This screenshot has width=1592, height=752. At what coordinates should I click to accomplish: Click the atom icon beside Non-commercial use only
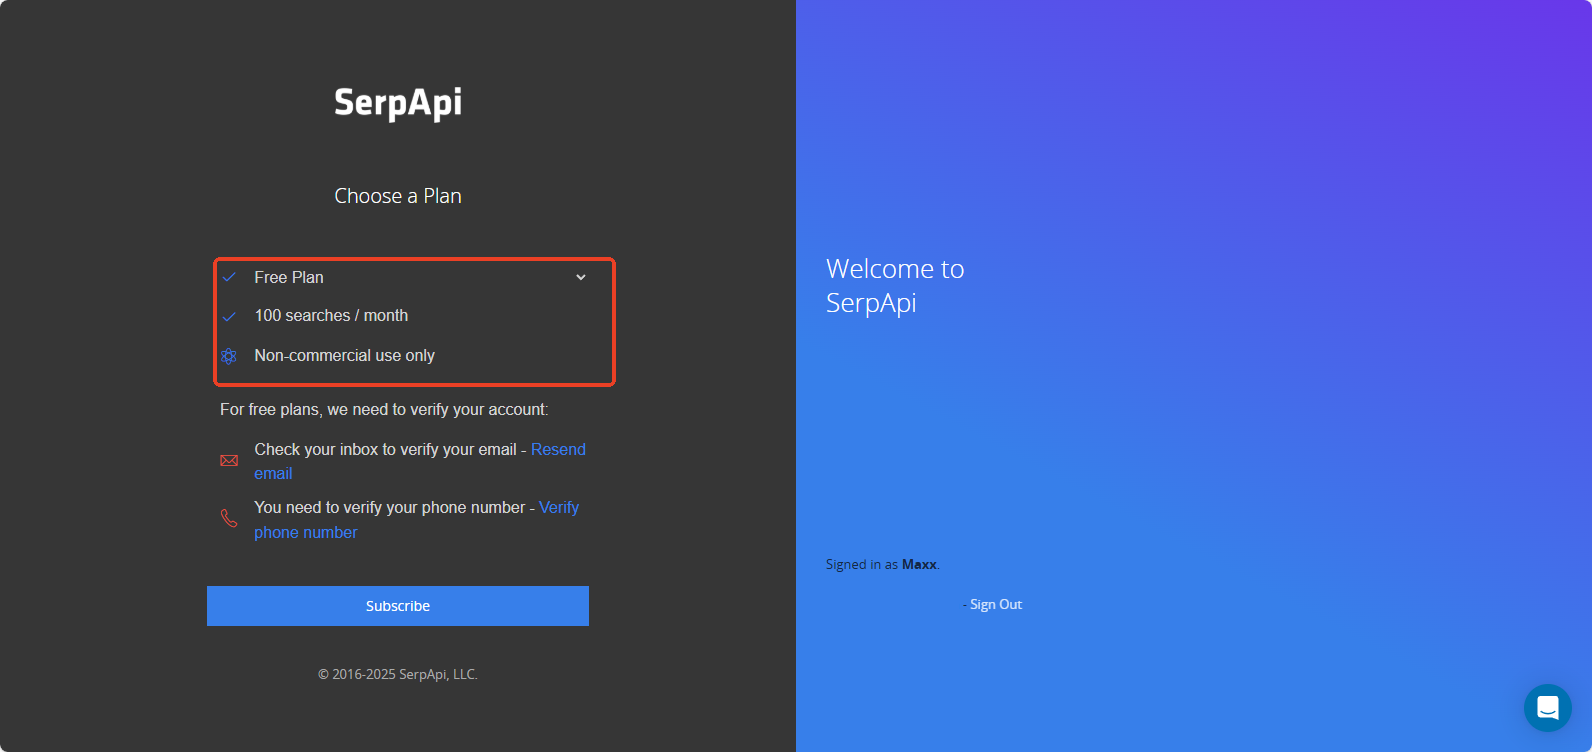(x=229, y=356)
